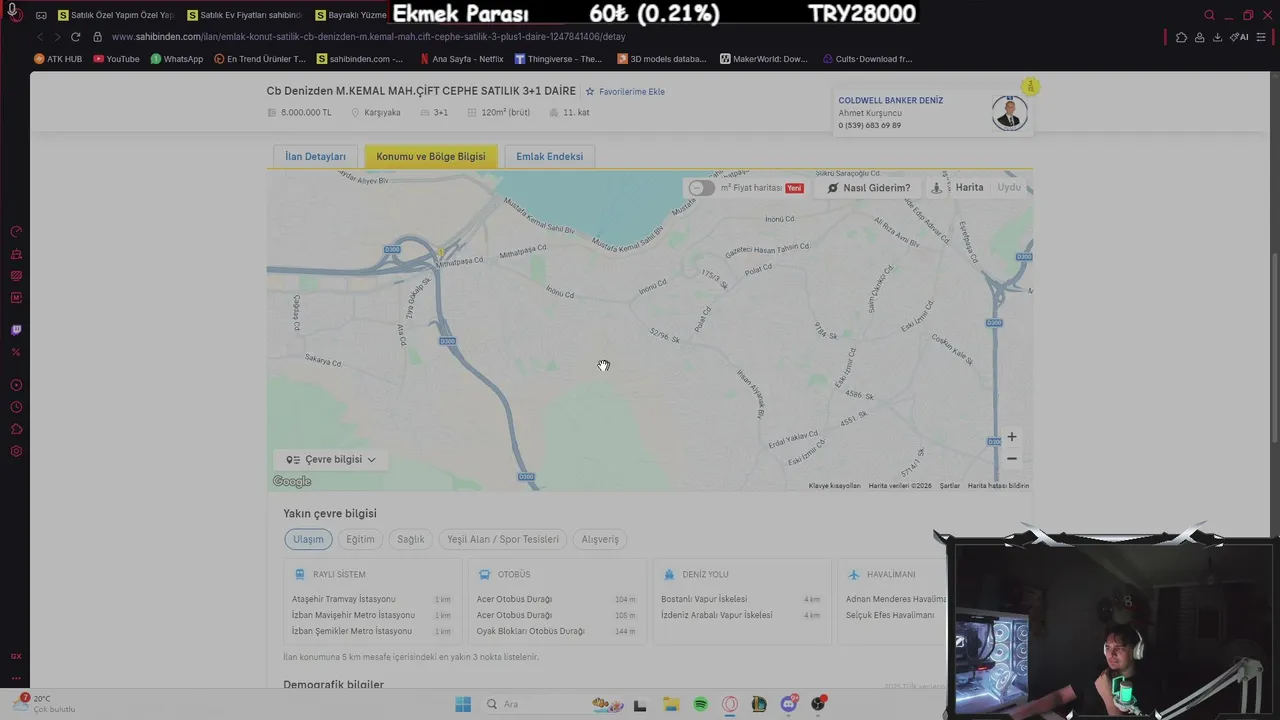Open Spotify from the taskbar
1280x720 pixels.
coord(700,704)
